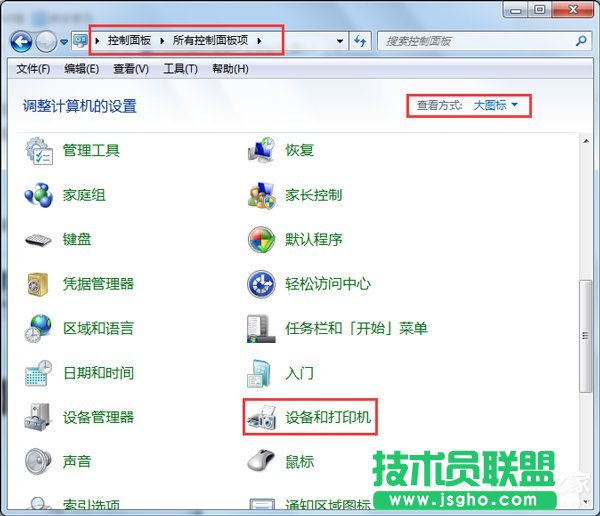Expand the 大图标 view mode dropdown
The width and height of the screenshot is (600, 516).
tap(496, 105)
